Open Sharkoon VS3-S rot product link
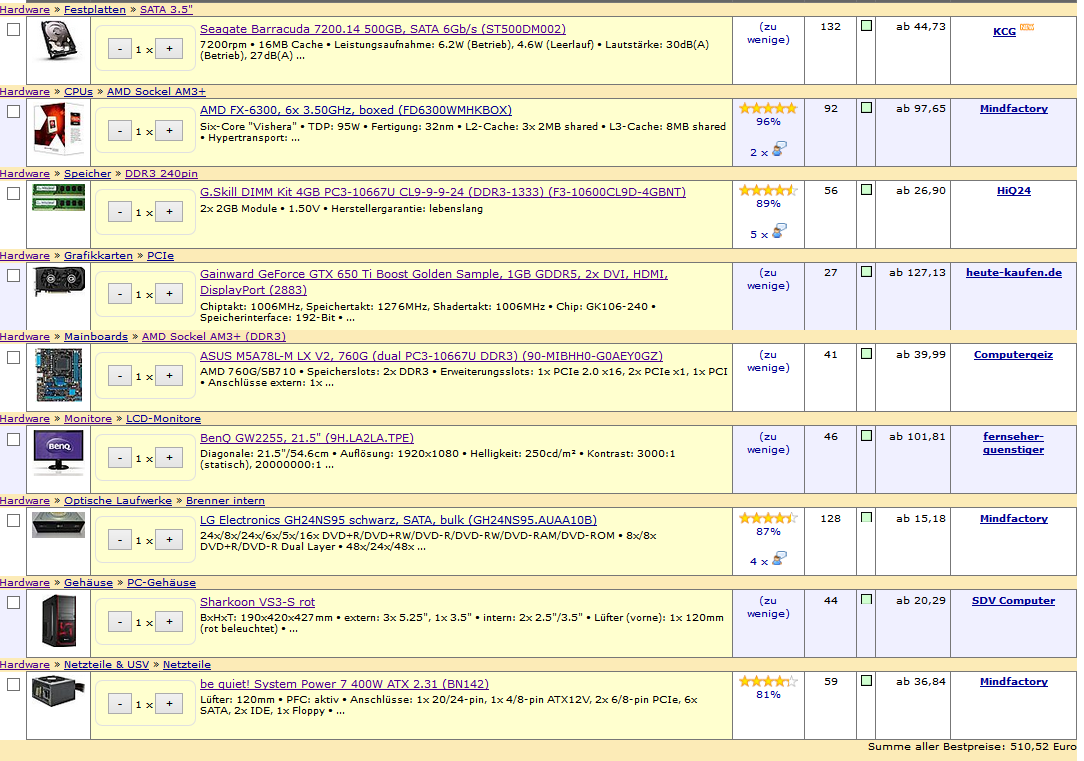1084x761 pixels. tap(257, 602)
